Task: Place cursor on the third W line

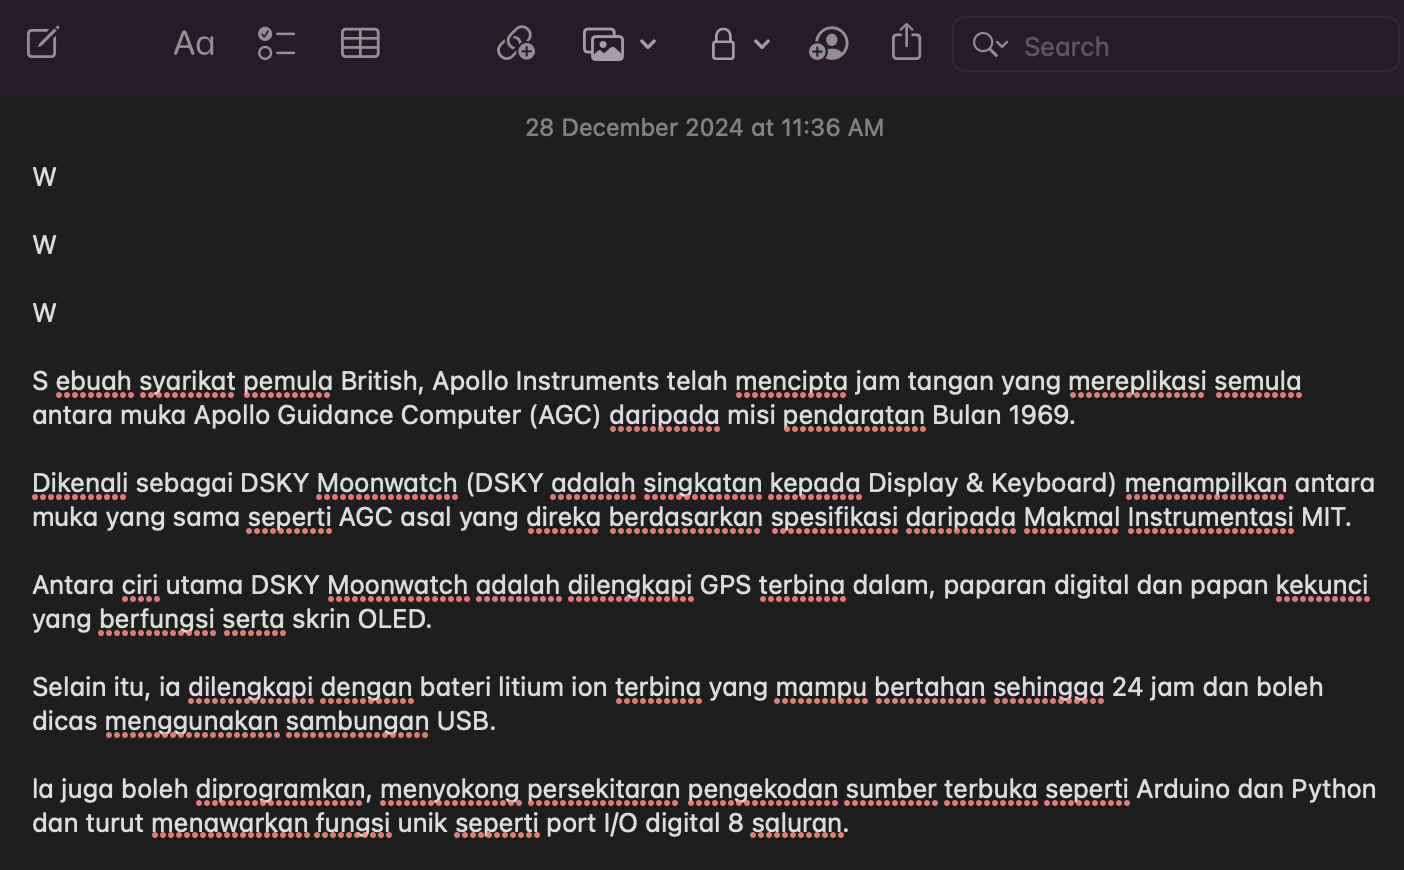Action: [45, 313]
